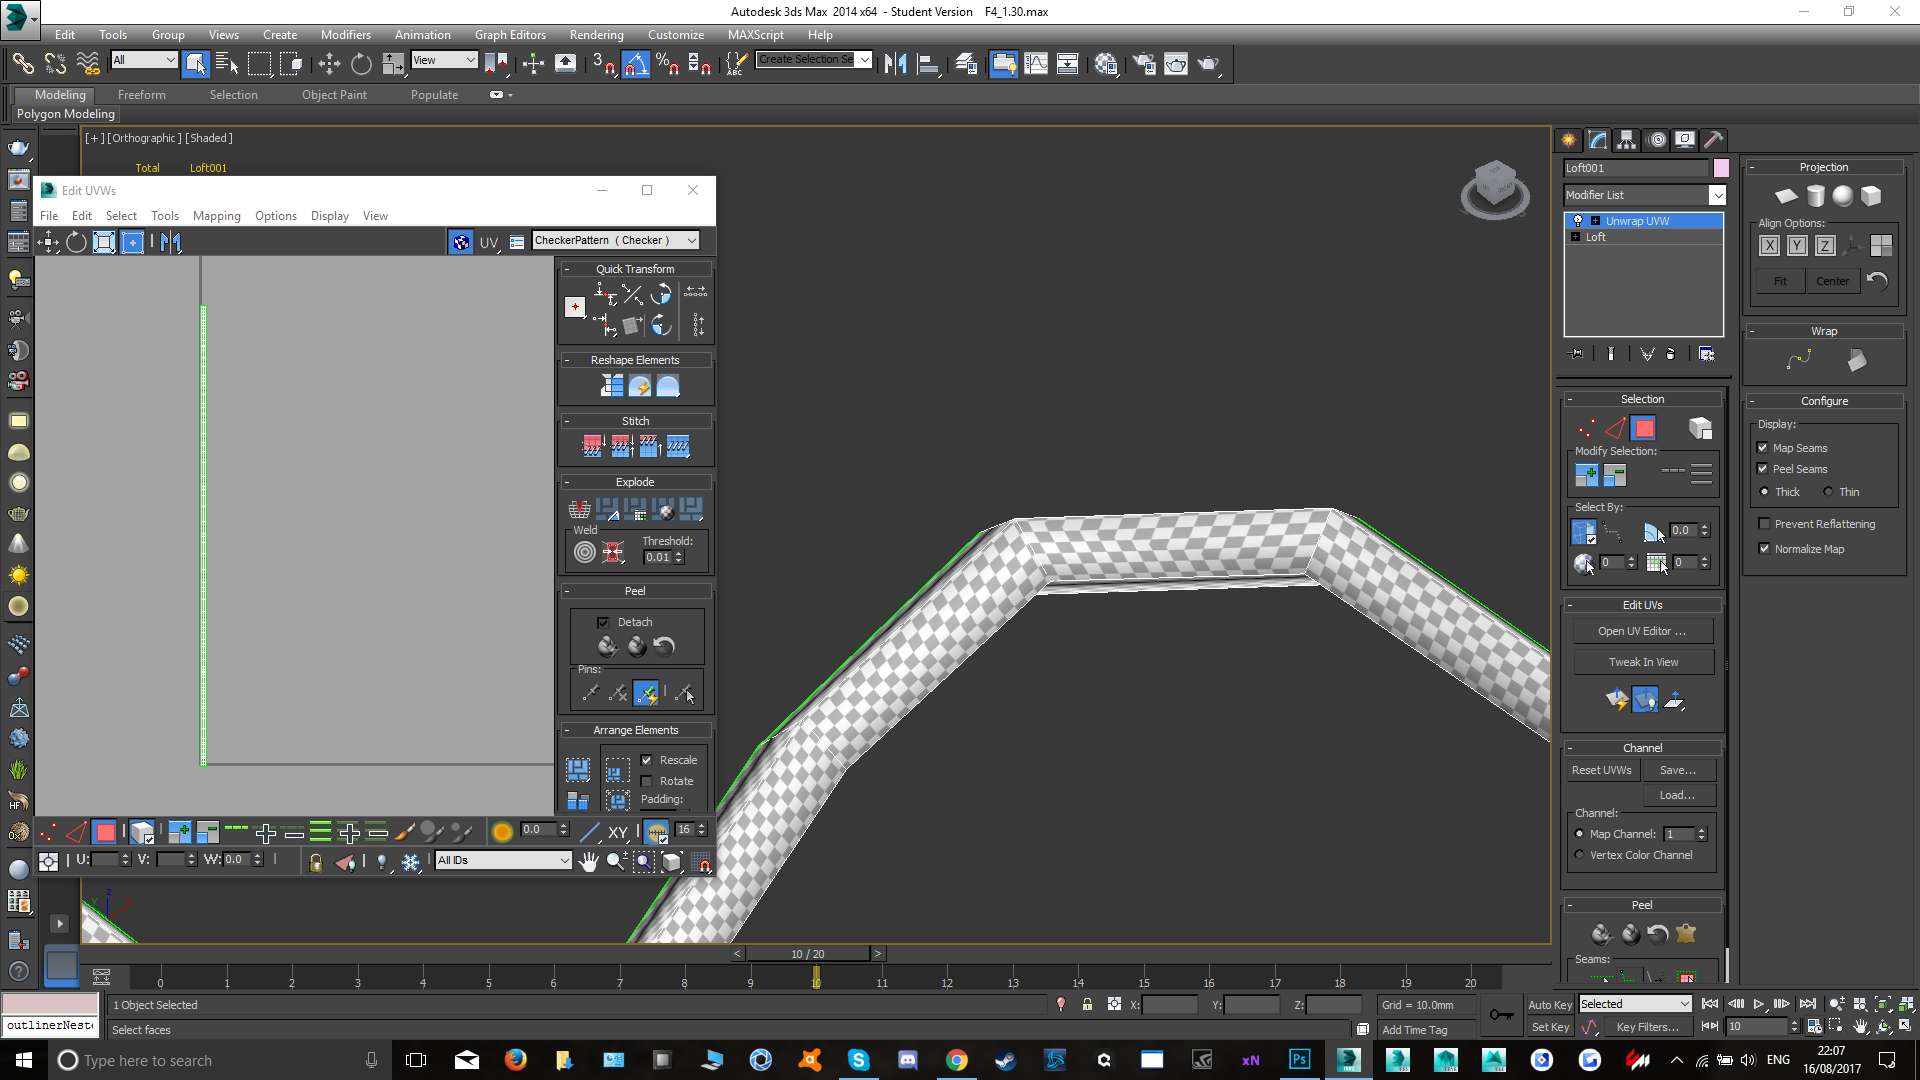1920x1080 pixels.
Task: Select Thin seam display radio button
Action: (1828, 492)
